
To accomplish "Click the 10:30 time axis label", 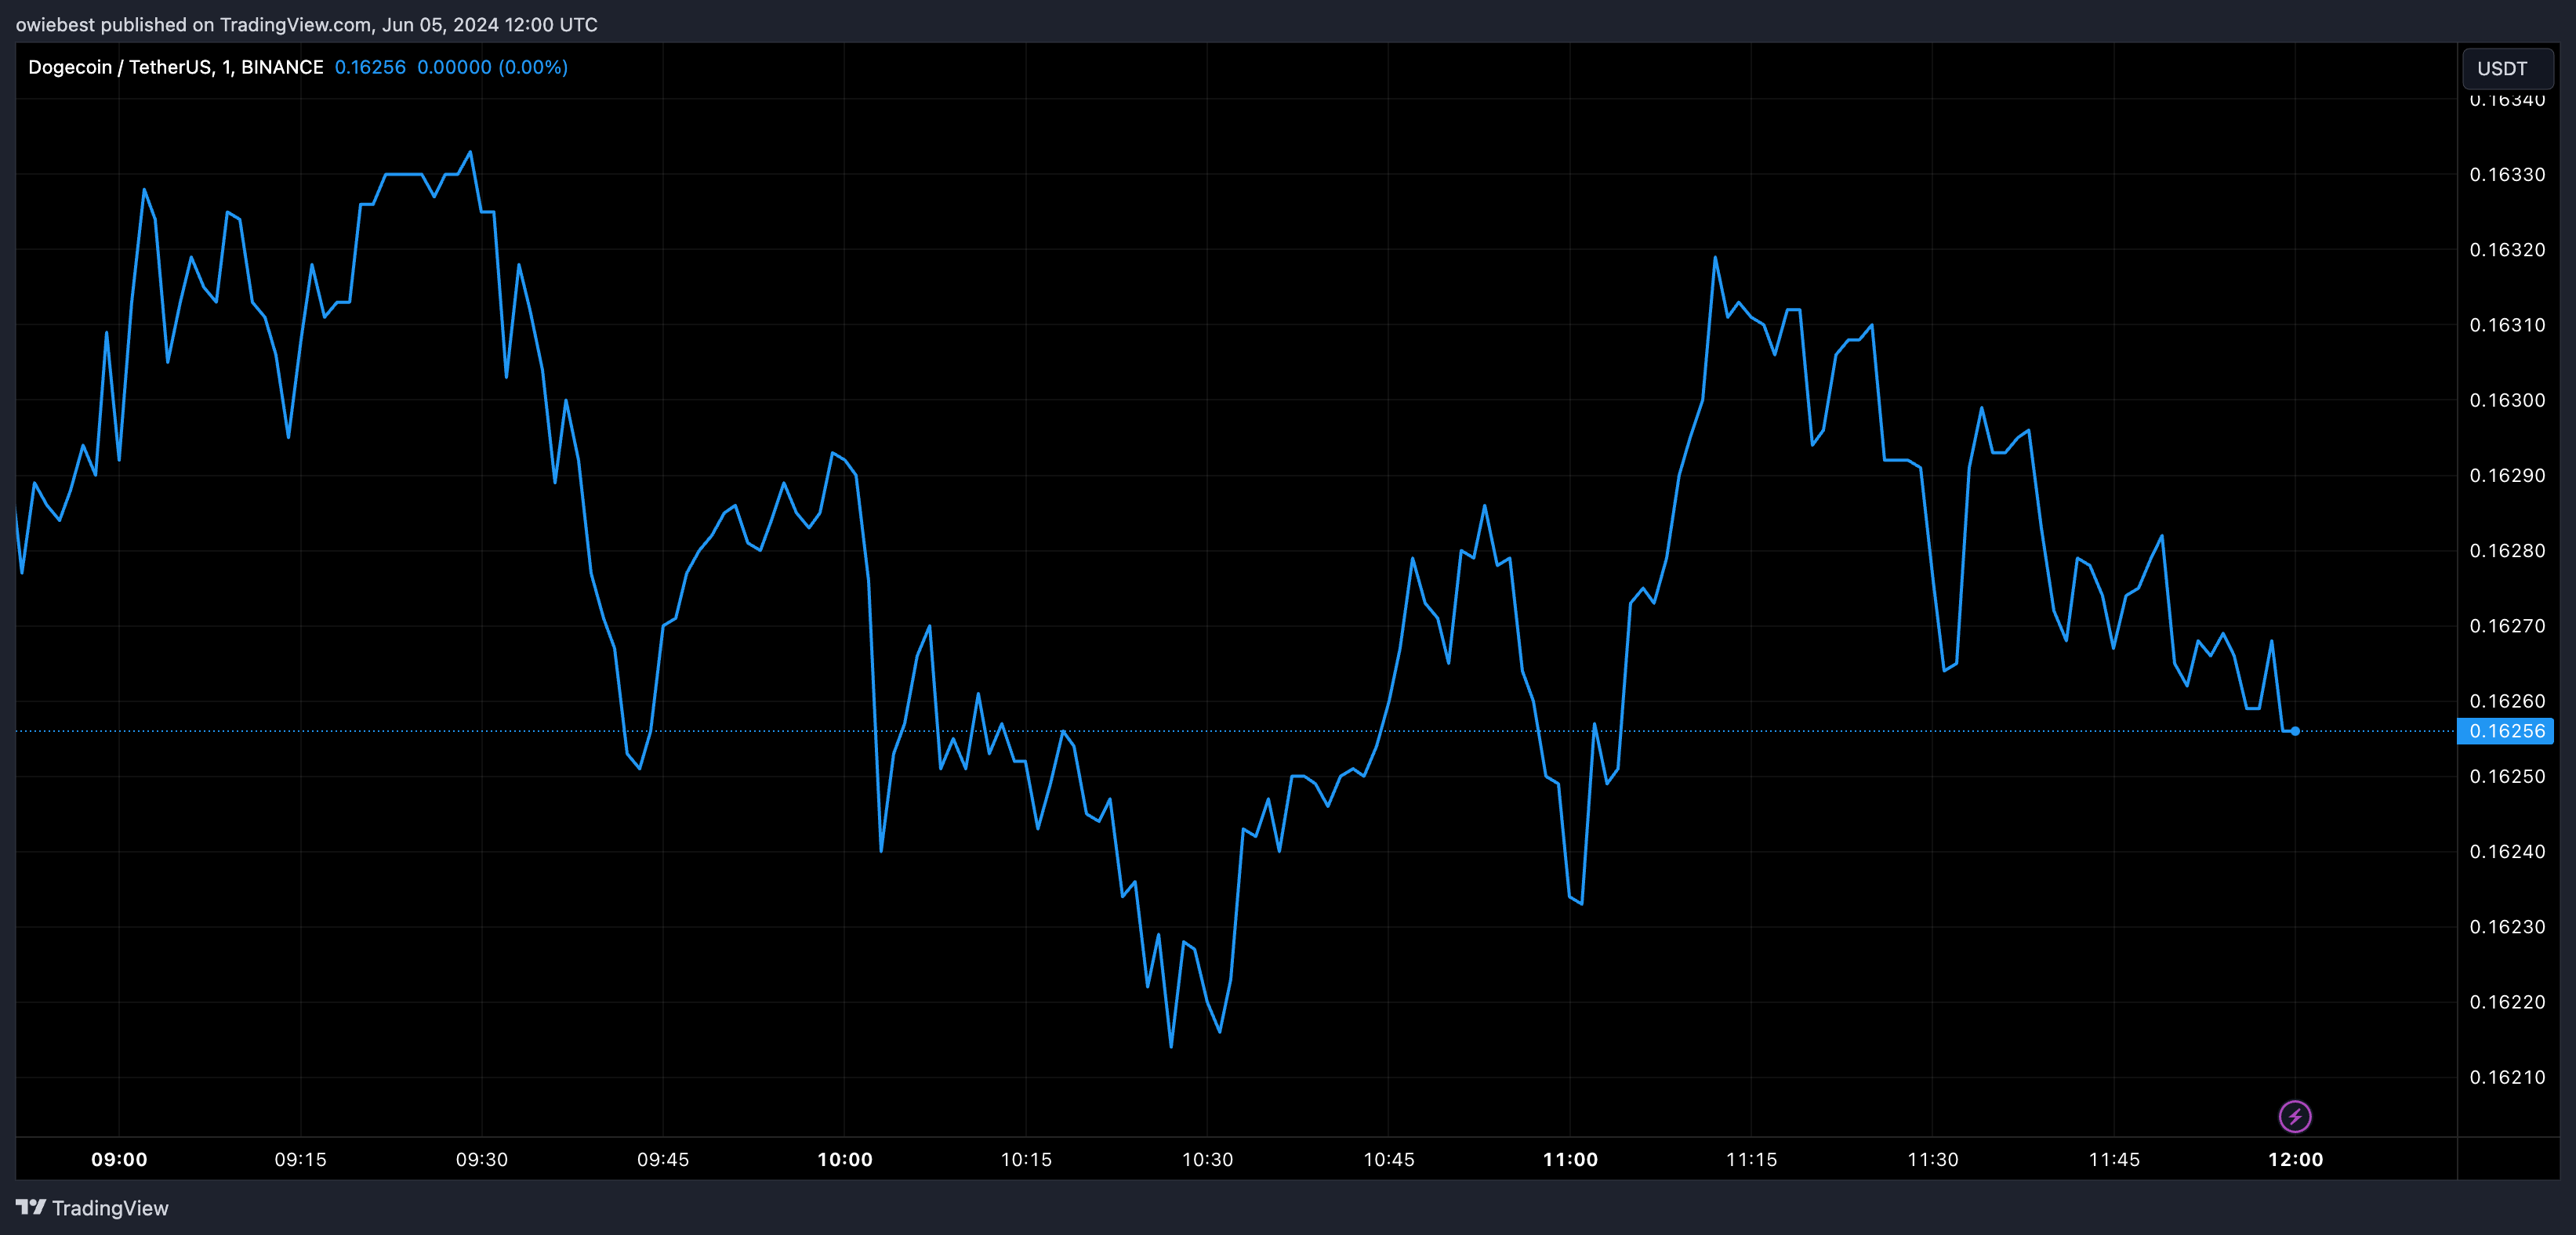I will (1207, 1159).
